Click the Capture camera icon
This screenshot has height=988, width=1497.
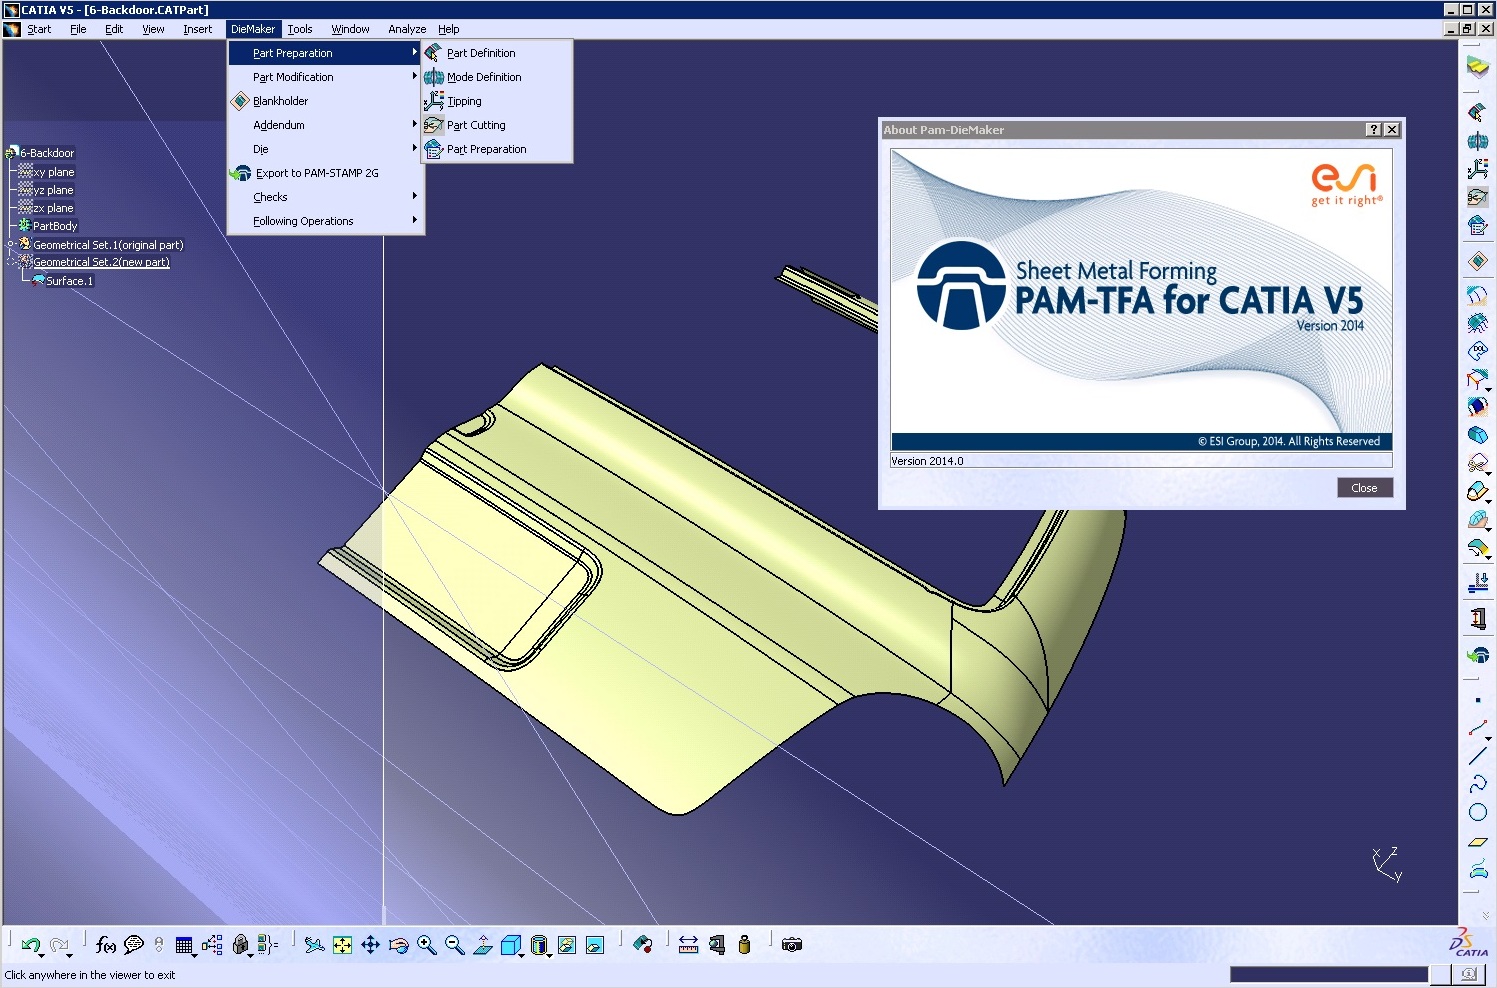(792, 944)
